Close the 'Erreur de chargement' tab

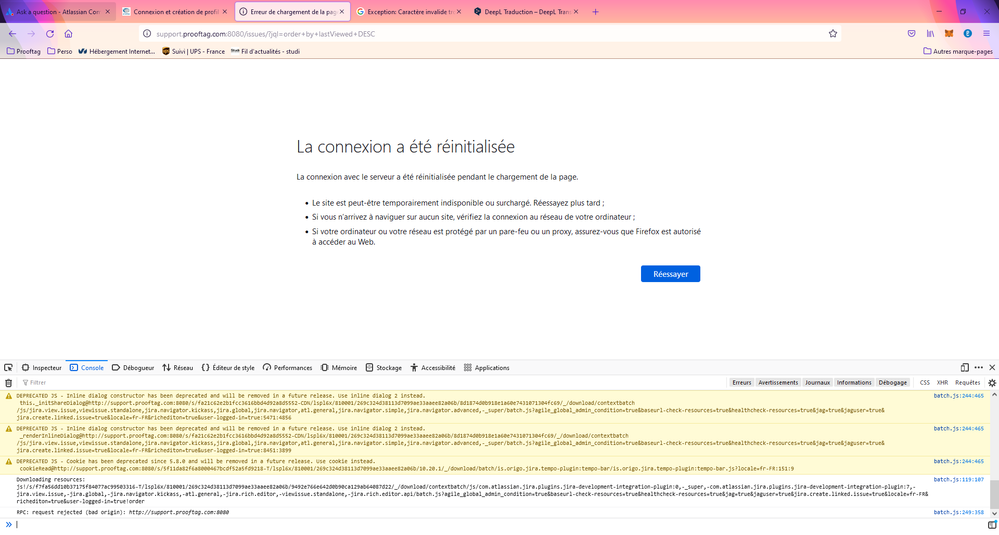pyautogui.click(x=341, y=11)
